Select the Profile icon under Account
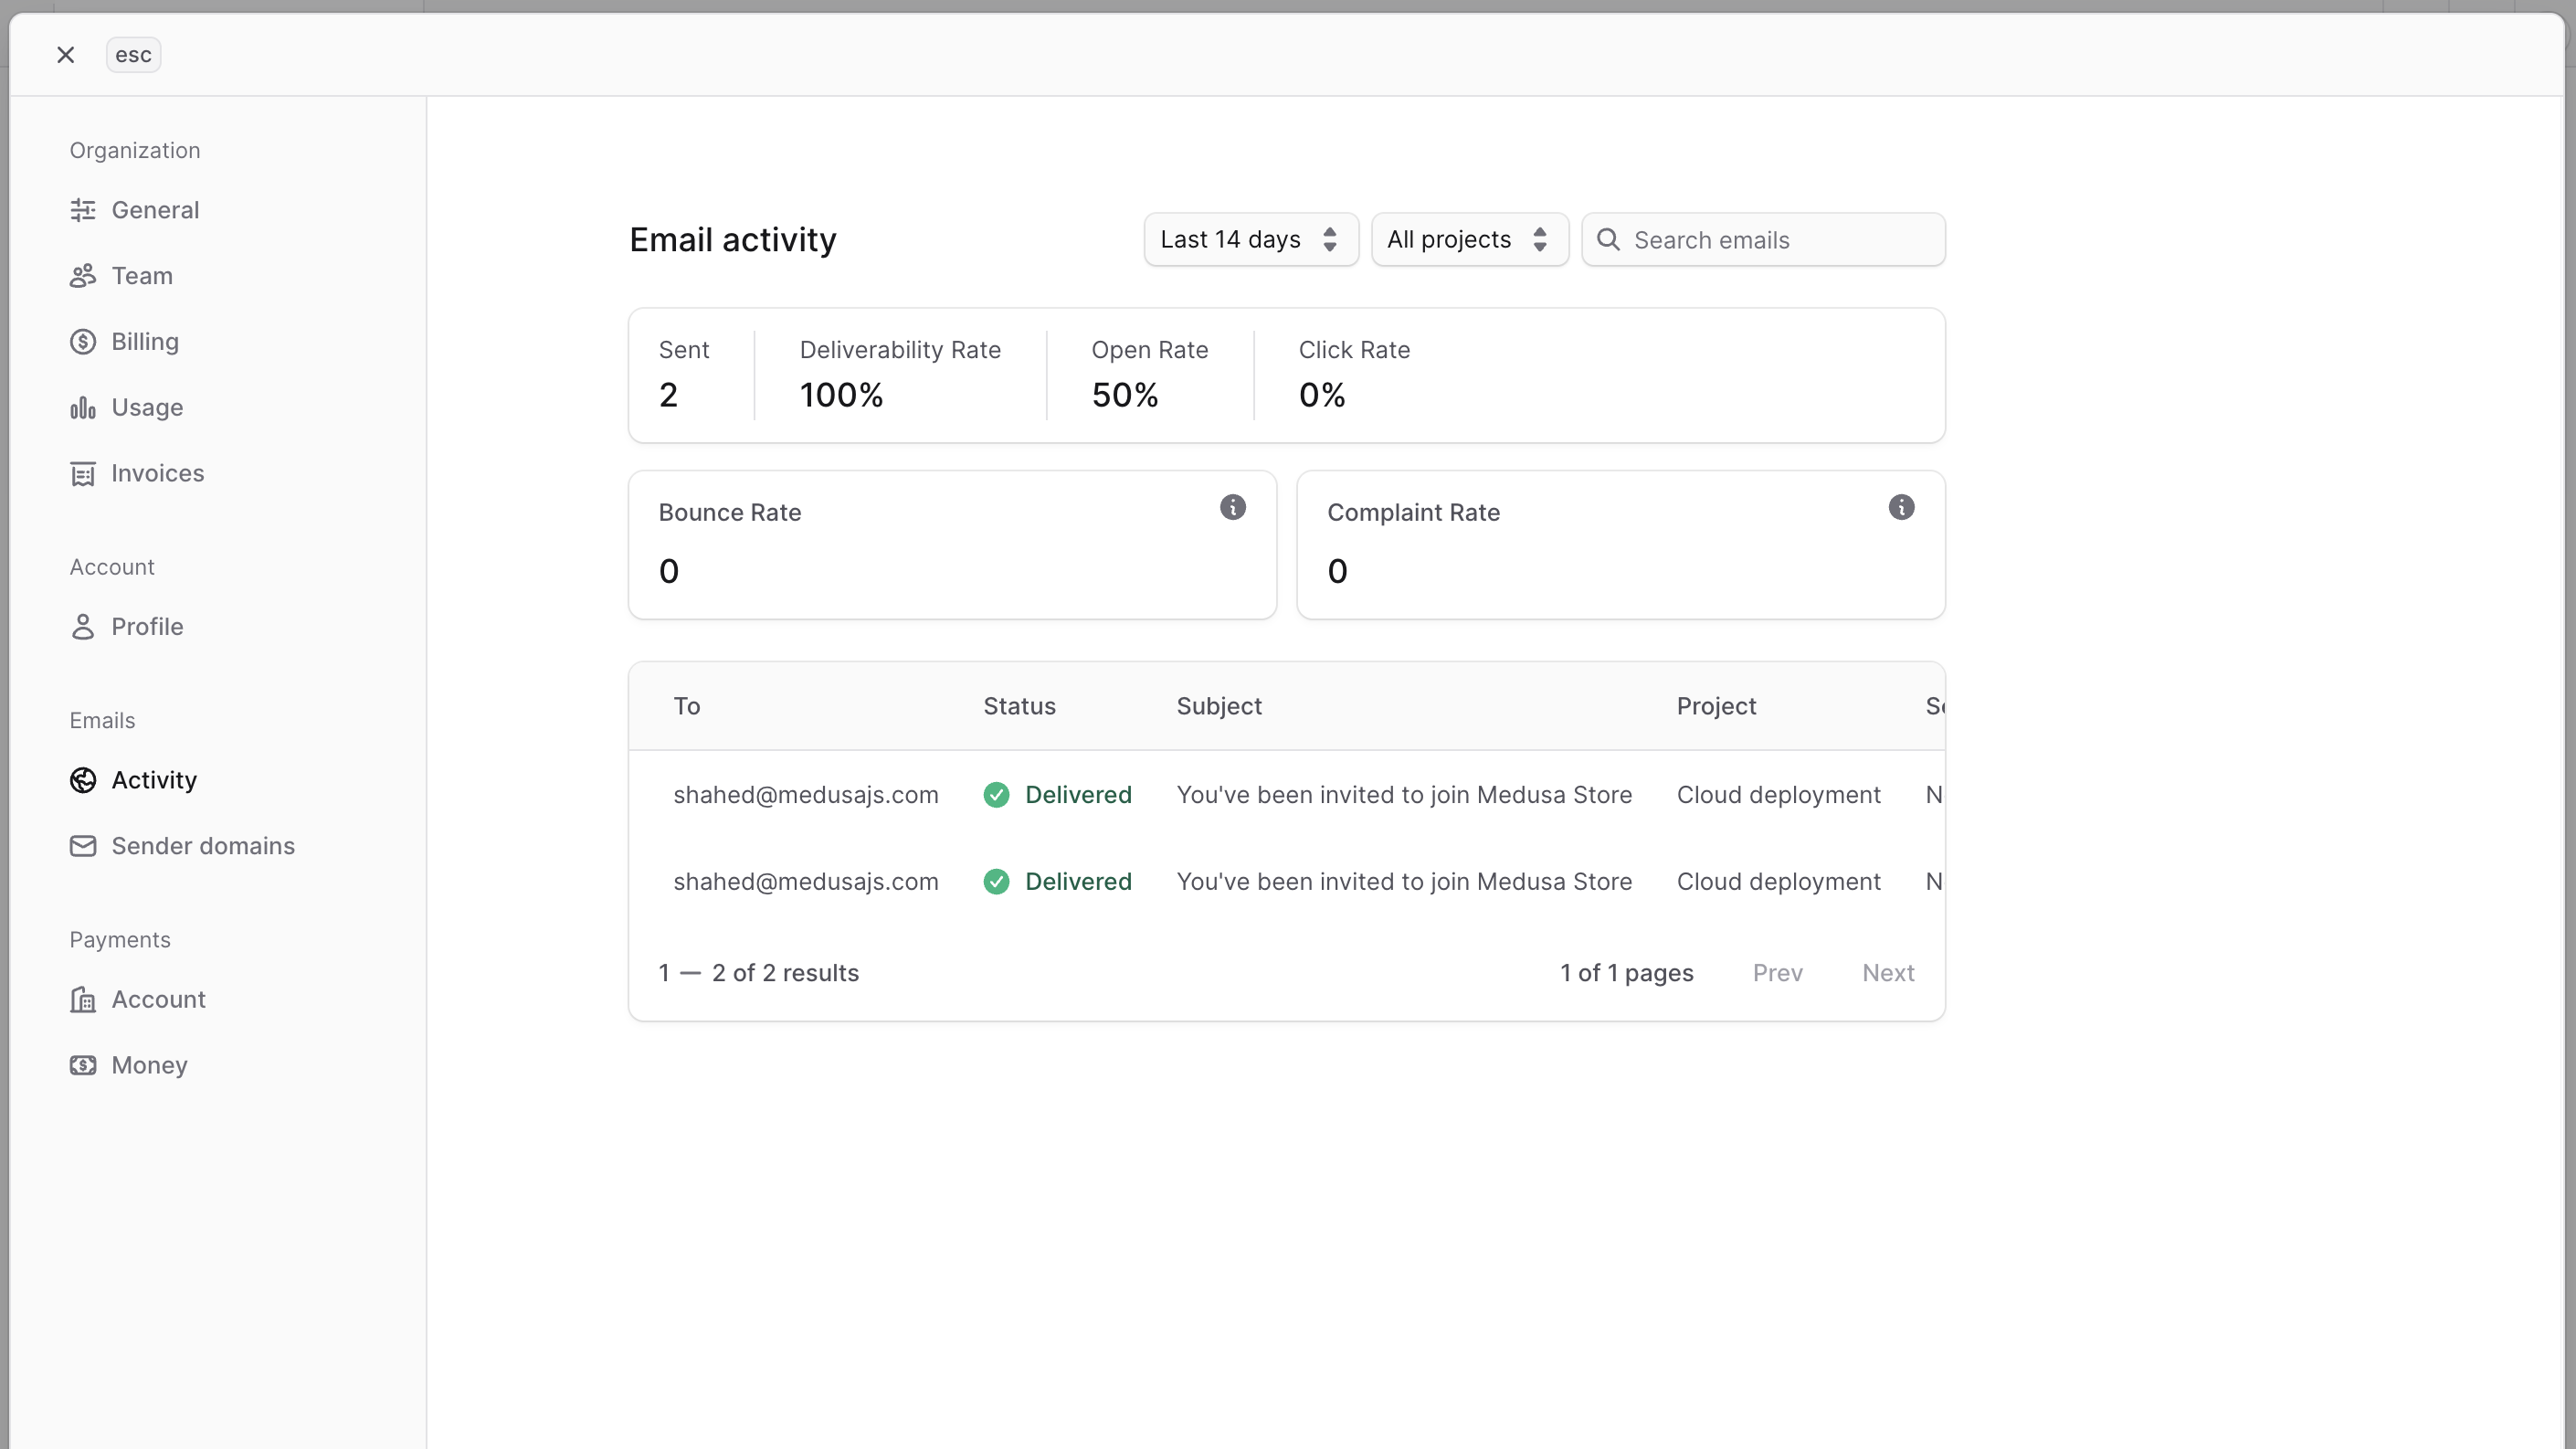The width and height of the screenshot is (2576, 1449). (83, 627)
